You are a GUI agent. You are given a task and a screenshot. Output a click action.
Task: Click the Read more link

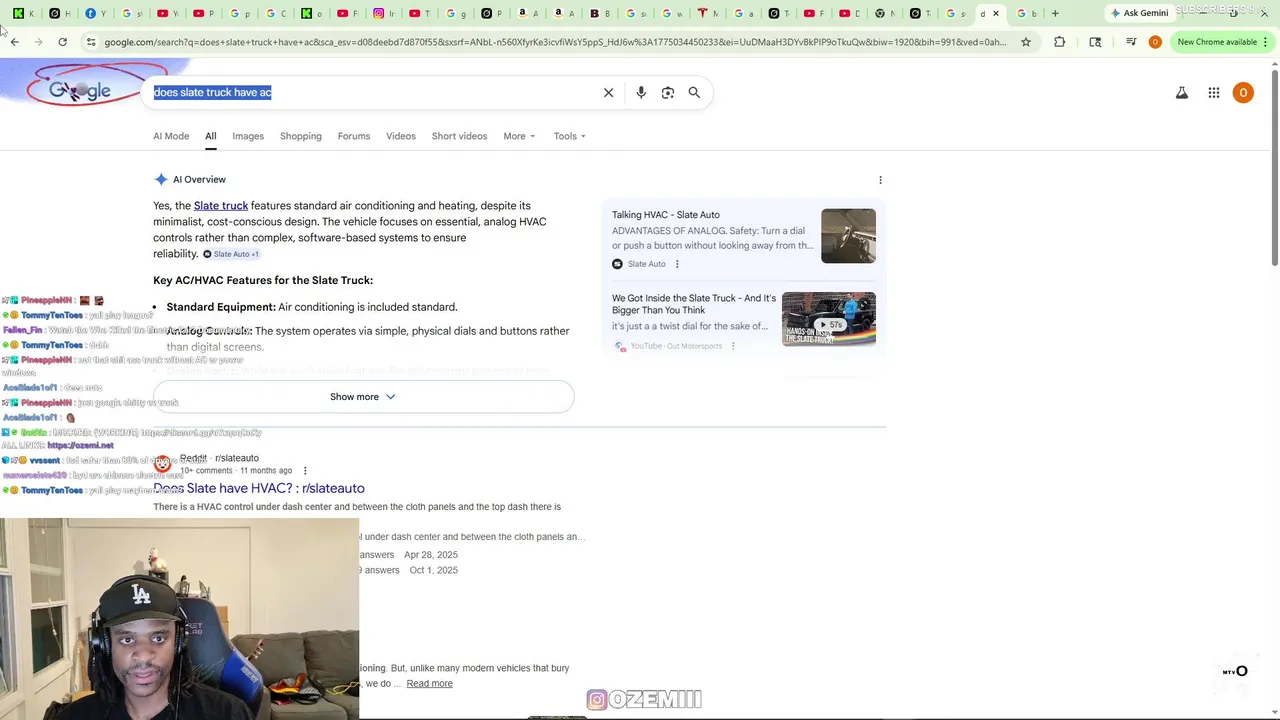point(429,684)
